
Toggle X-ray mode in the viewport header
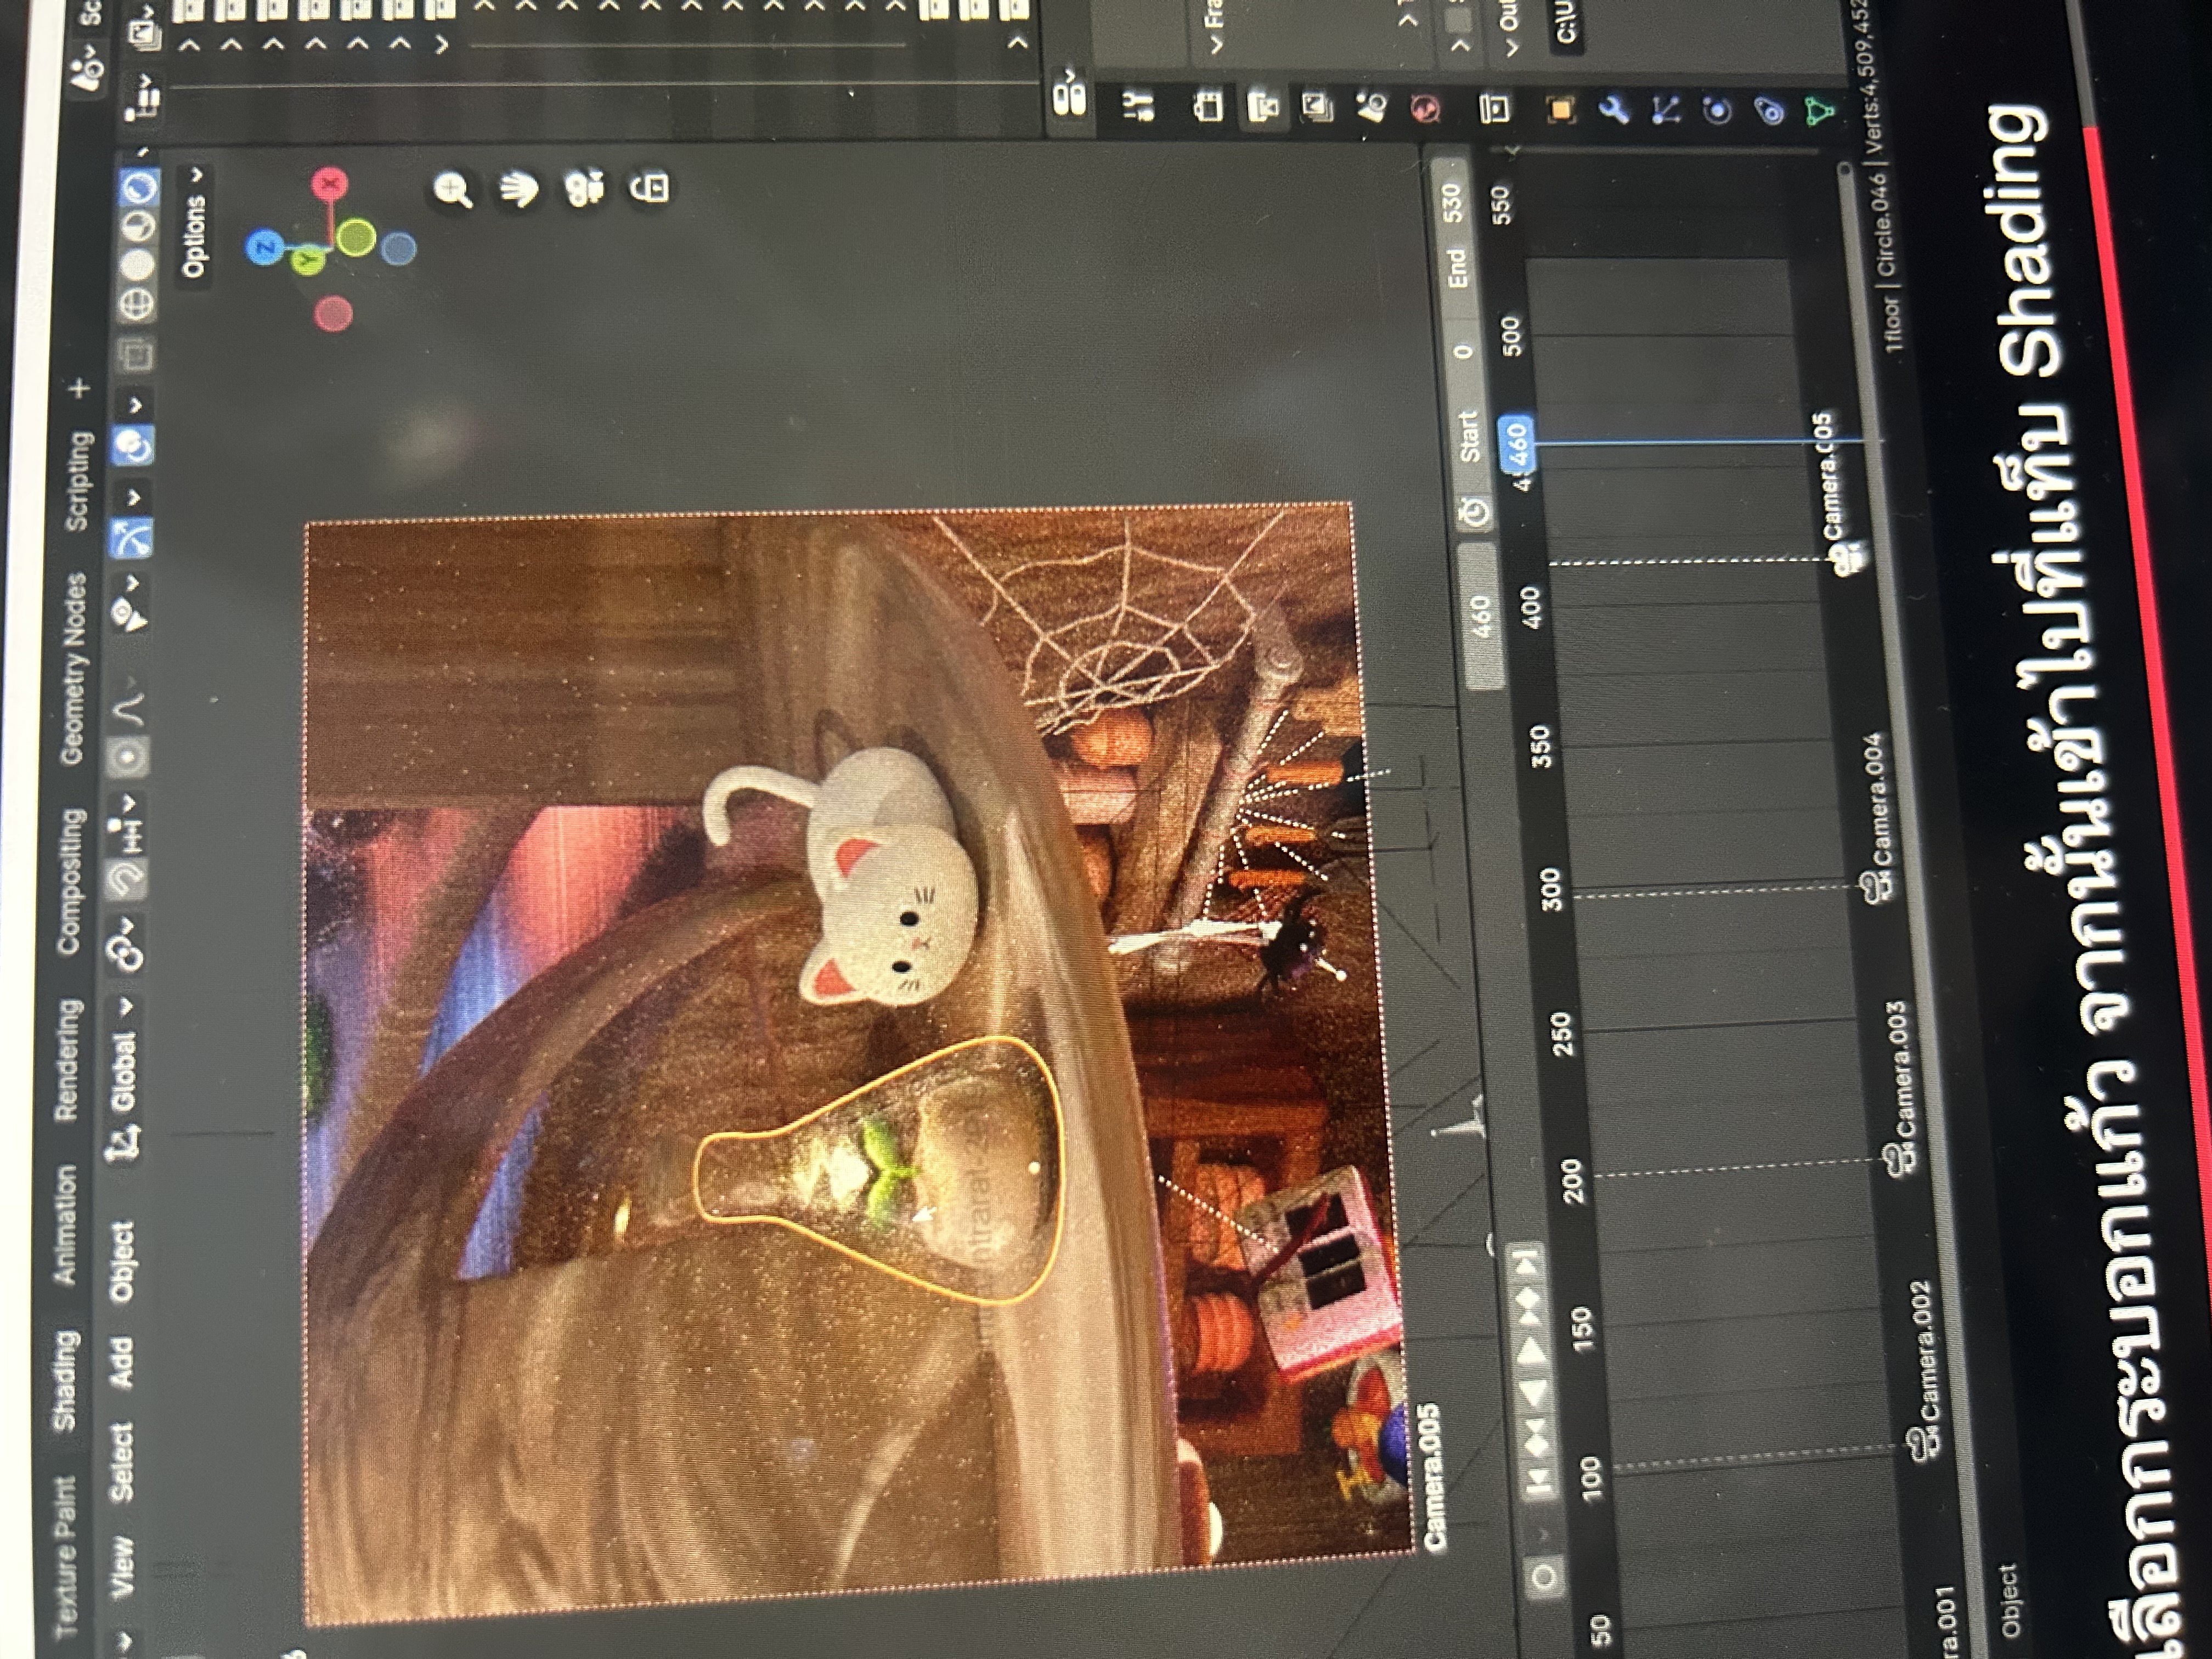coord(135,354)
